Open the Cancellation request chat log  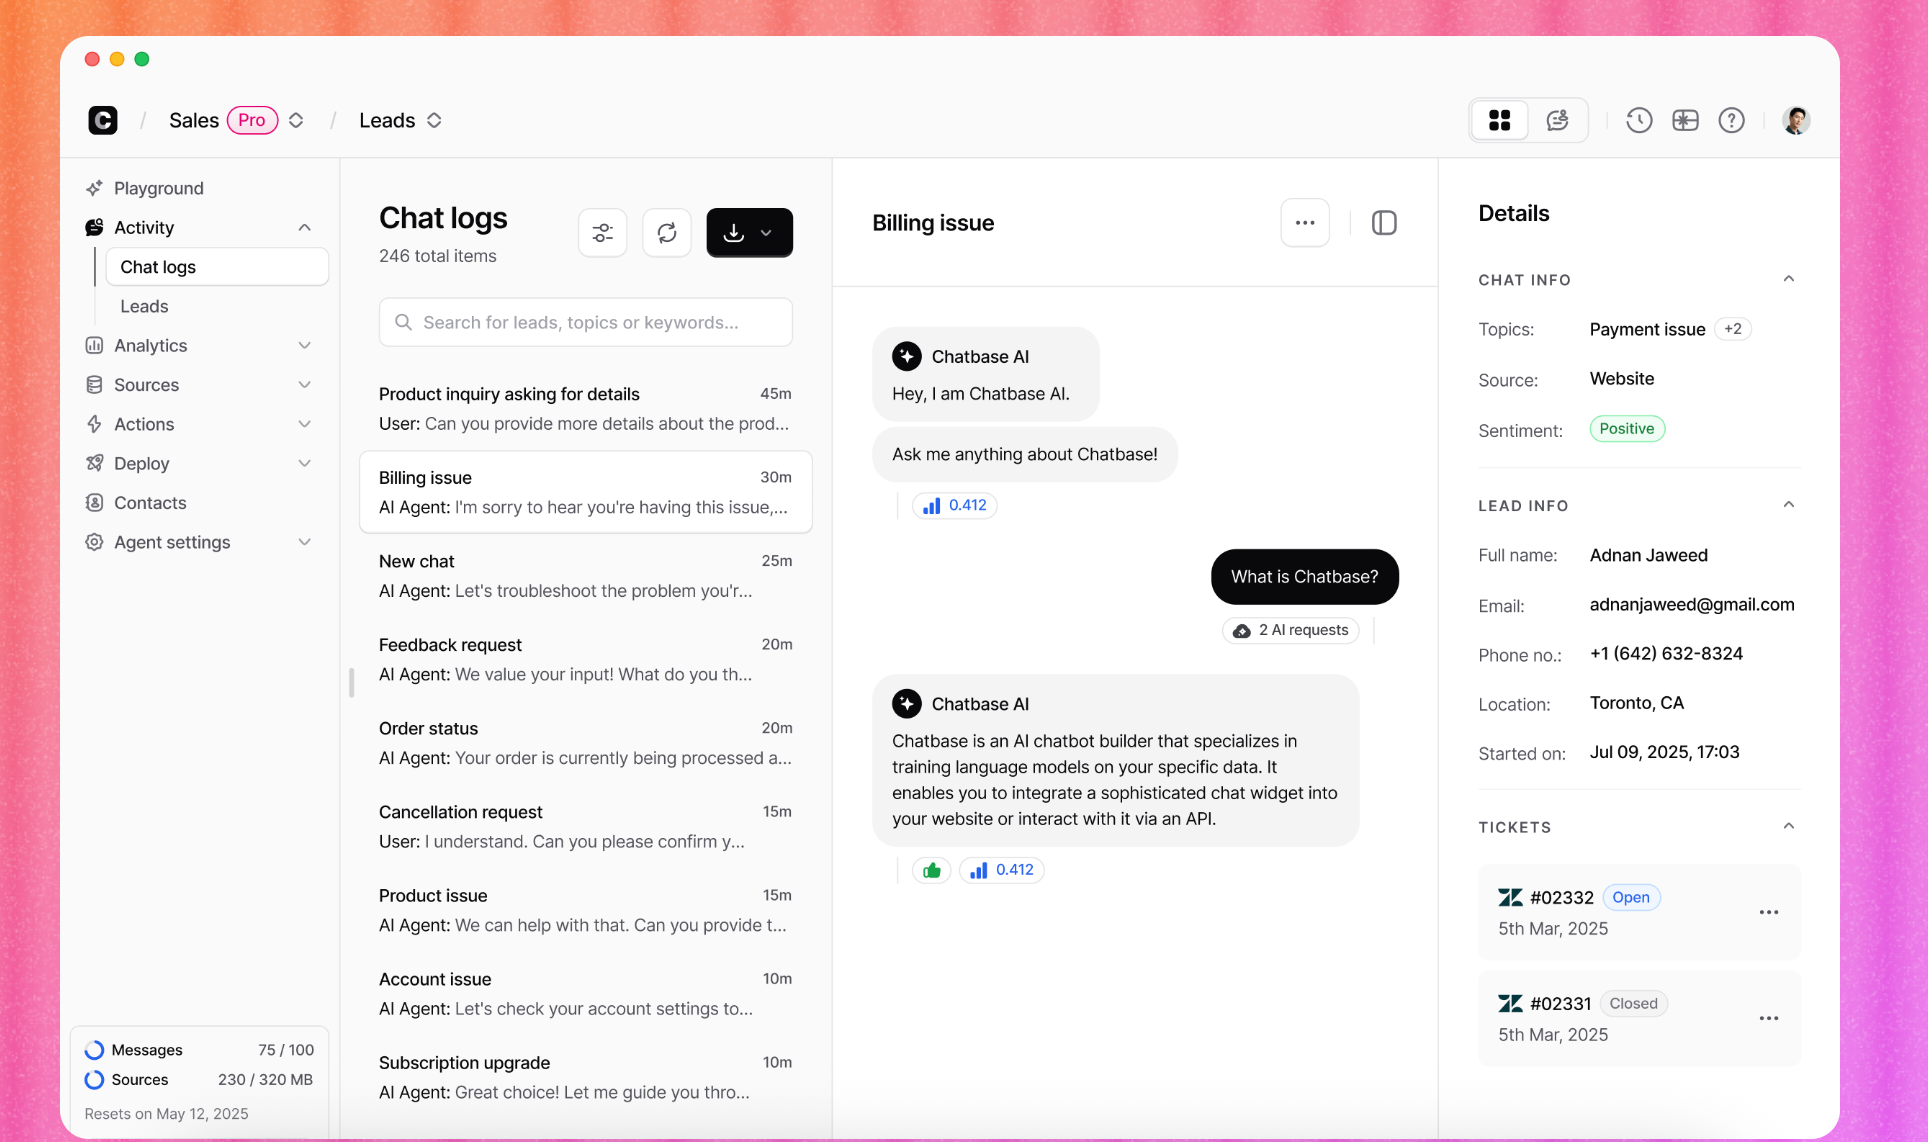tap(586, 827)
